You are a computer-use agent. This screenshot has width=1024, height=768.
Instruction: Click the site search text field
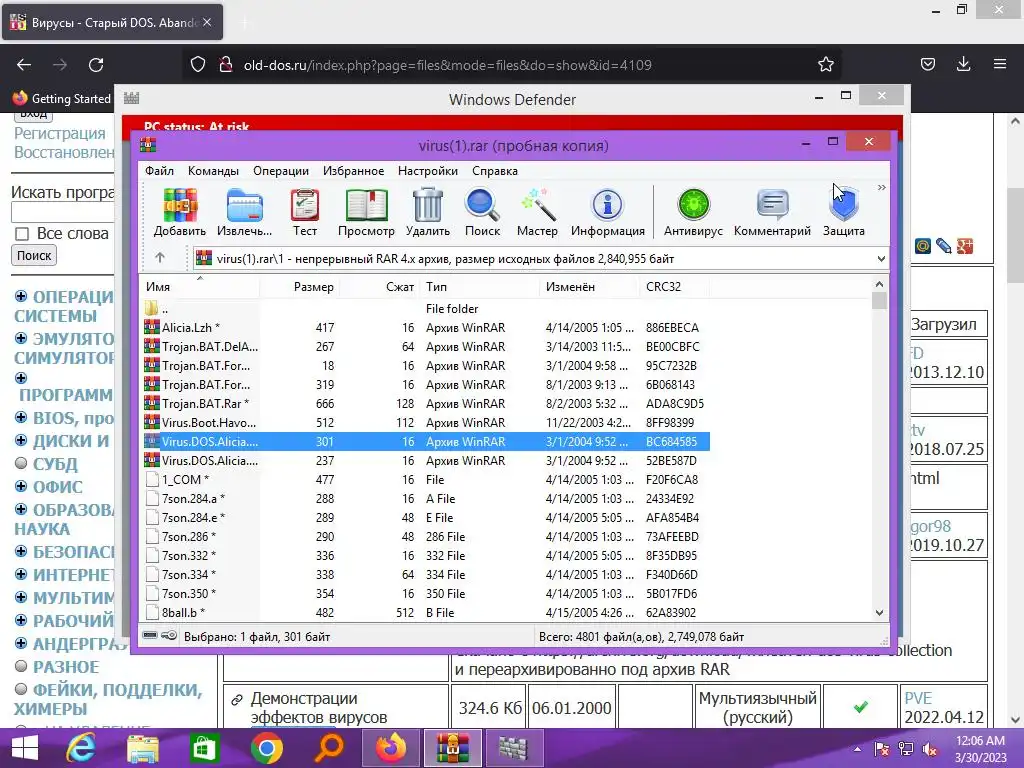point(63,212)
